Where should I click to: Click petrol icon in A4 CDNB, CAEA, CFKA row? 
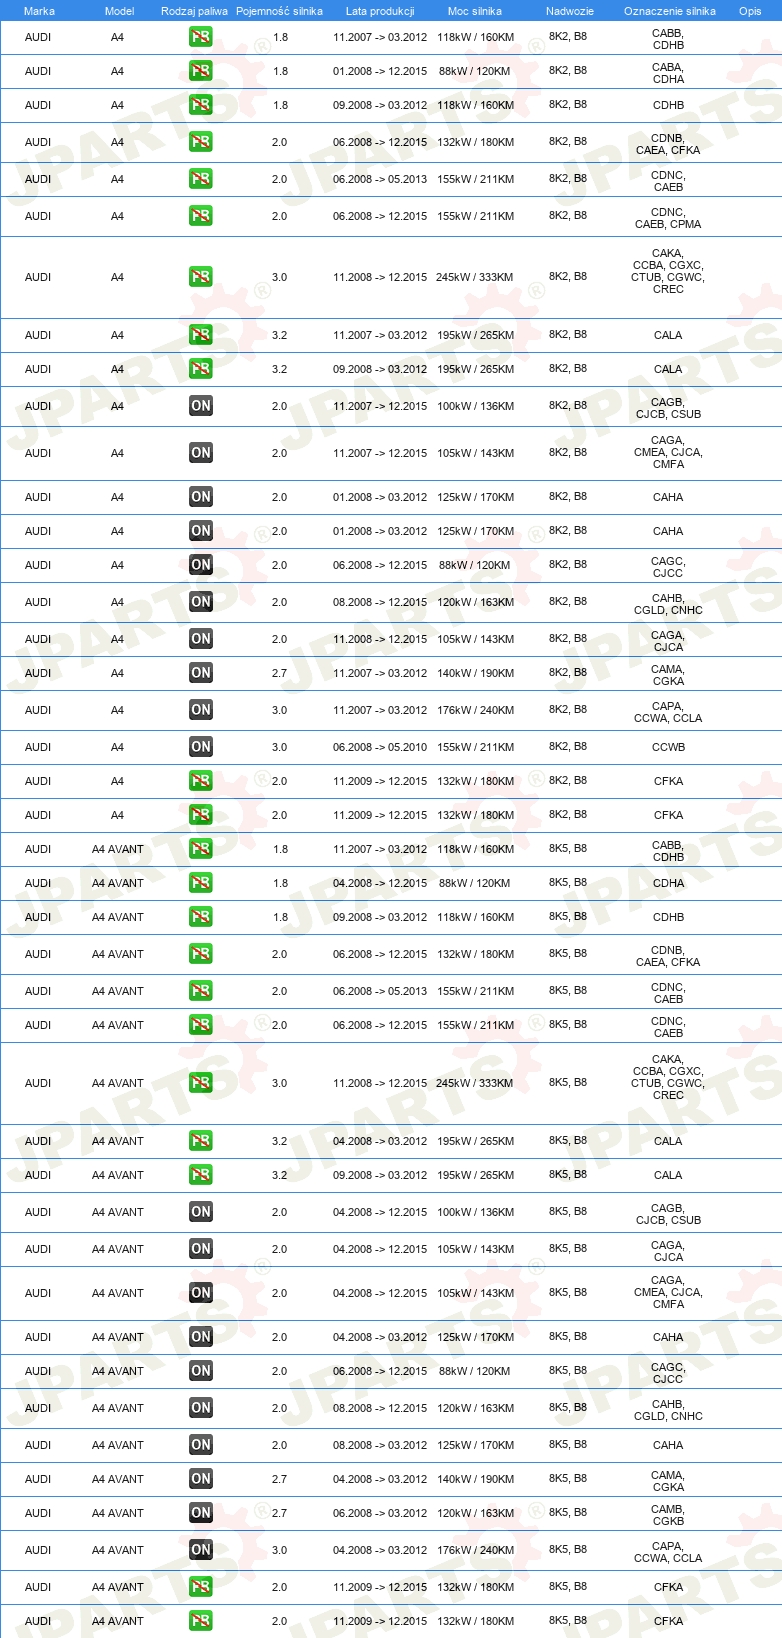pyautogui.click(x=201, y=142)
